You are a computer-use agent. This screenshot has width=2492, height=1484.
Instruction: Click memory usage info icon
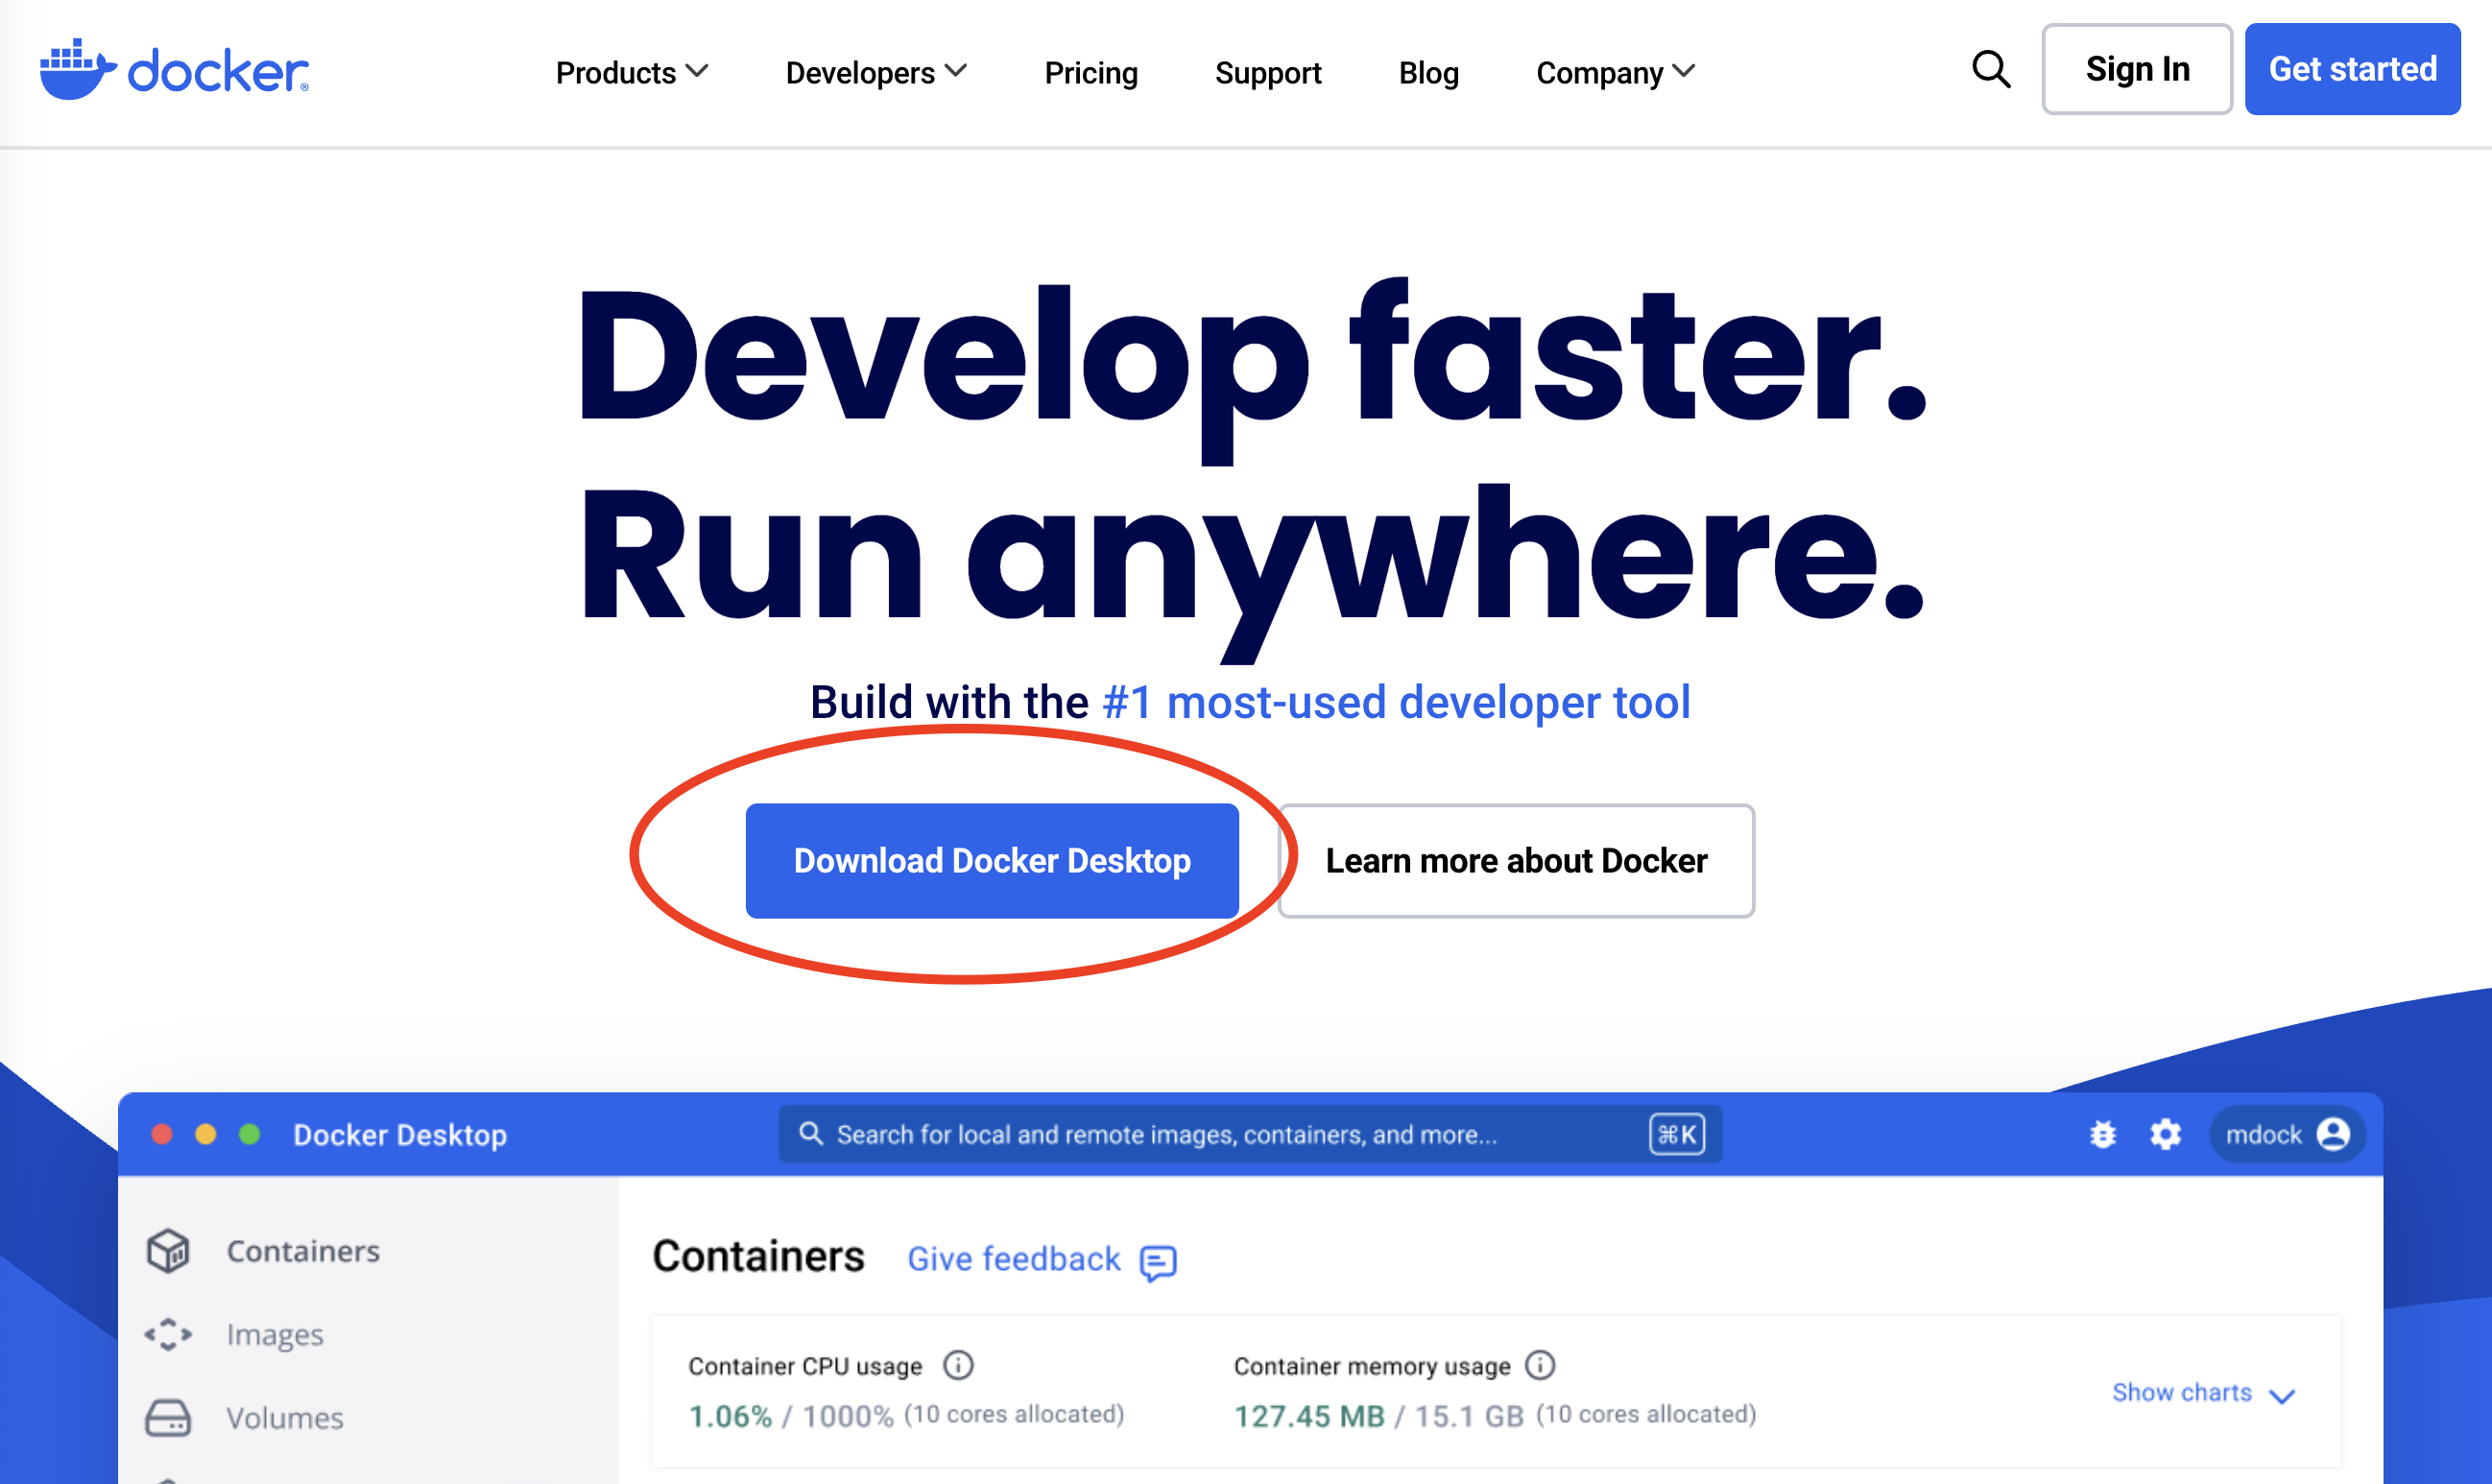tap(1540, 1365)
